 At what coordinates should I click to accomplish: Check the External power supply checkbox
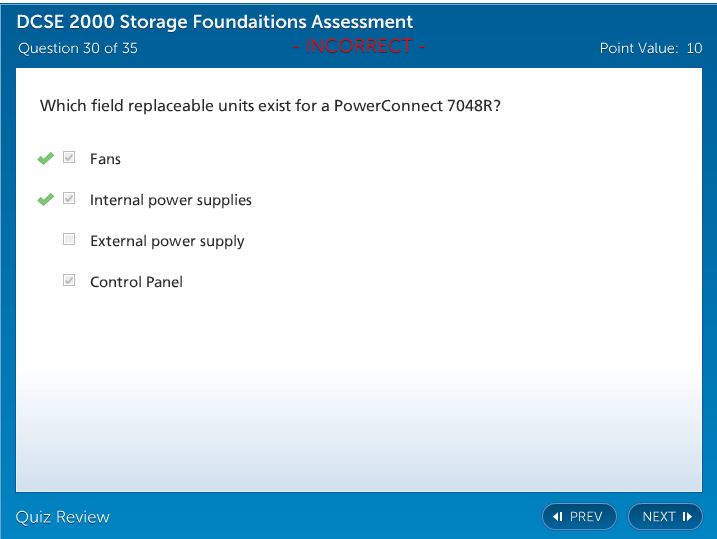pos(69,240)
